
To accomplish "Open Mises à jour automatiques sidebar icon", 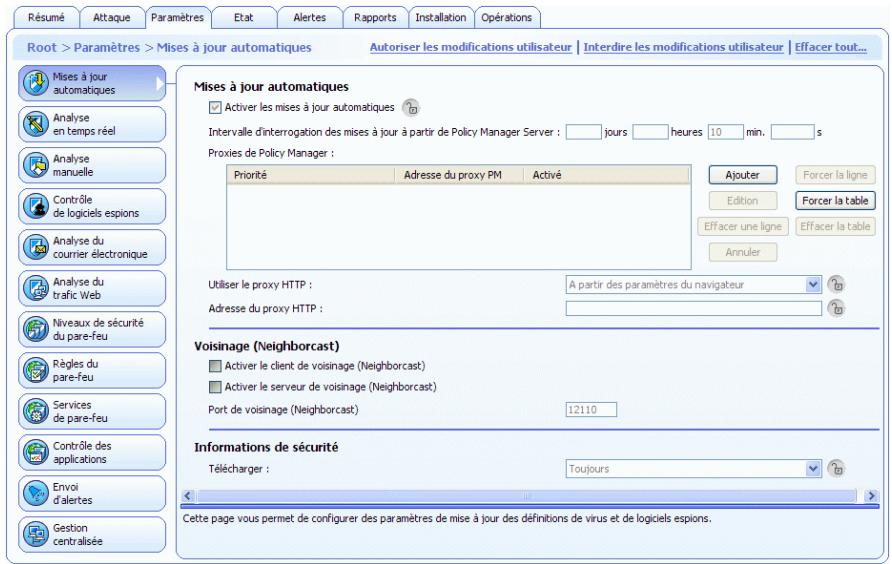I will click(x=35, y=83).
